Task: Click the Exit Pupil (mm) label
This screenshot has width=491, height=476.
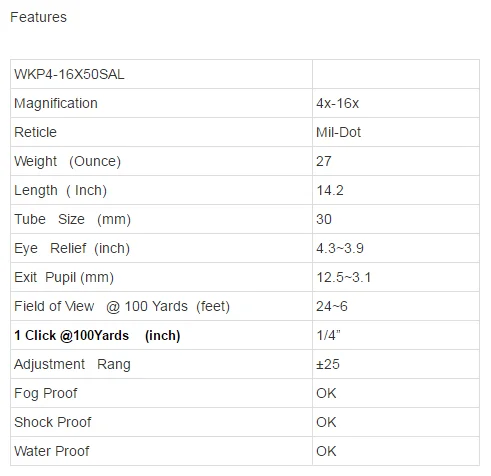Action: pos(64,277)
